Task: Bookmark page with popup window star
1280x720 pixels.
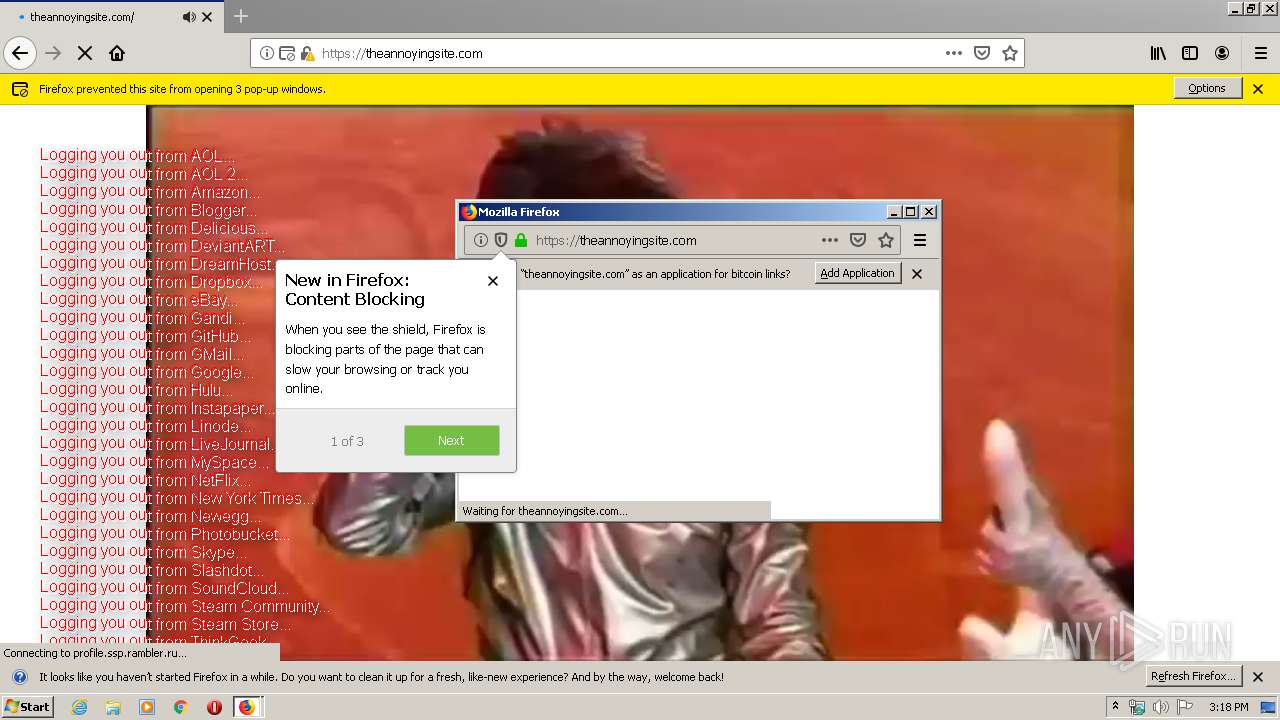Action: click(886, 240)
